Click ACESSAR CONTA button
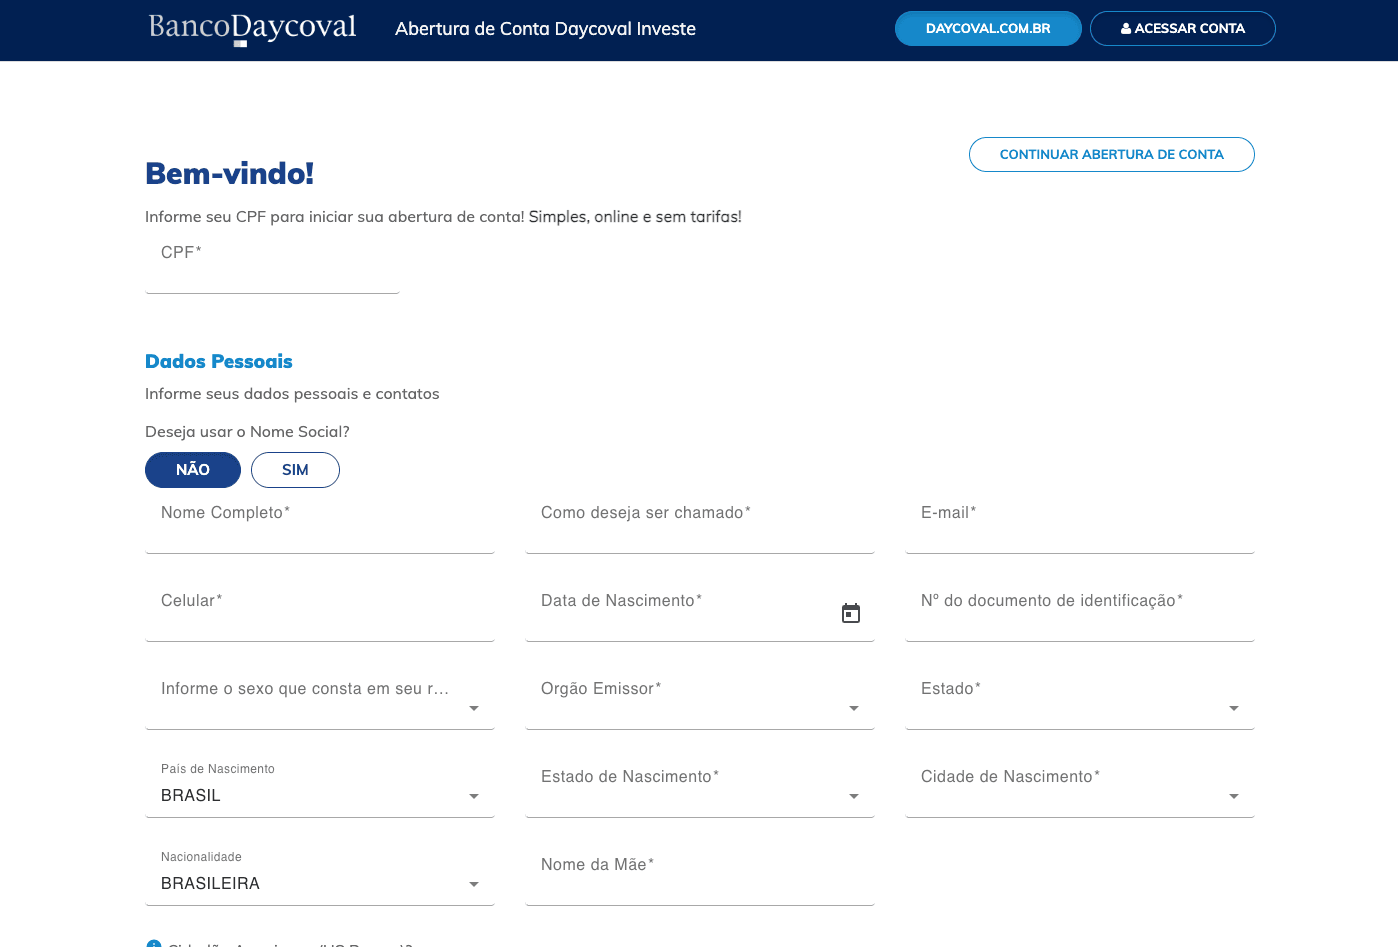The width and height of the screenshot is (1398, 947). (x=1182, y=28)
